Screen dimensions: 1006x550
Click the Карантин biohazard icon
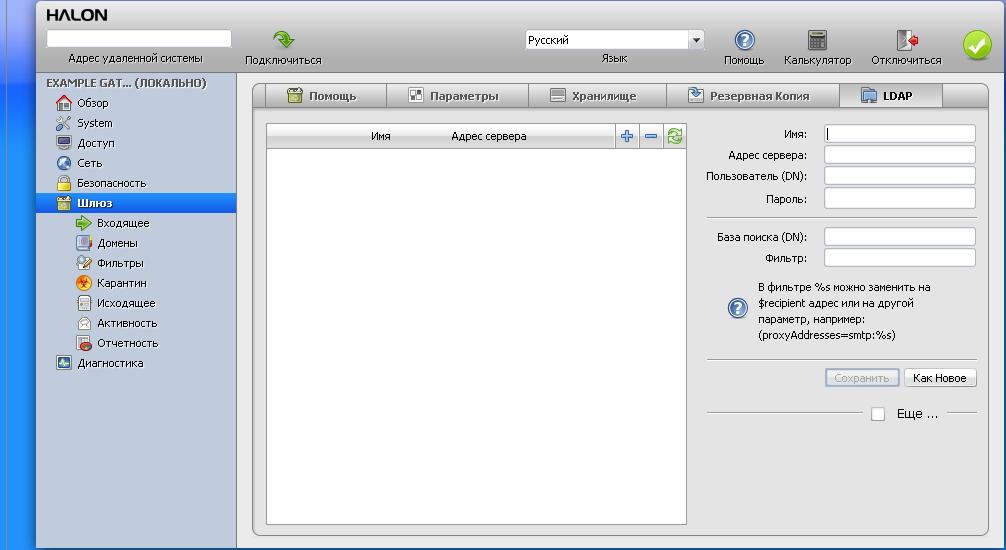(83, 283)
